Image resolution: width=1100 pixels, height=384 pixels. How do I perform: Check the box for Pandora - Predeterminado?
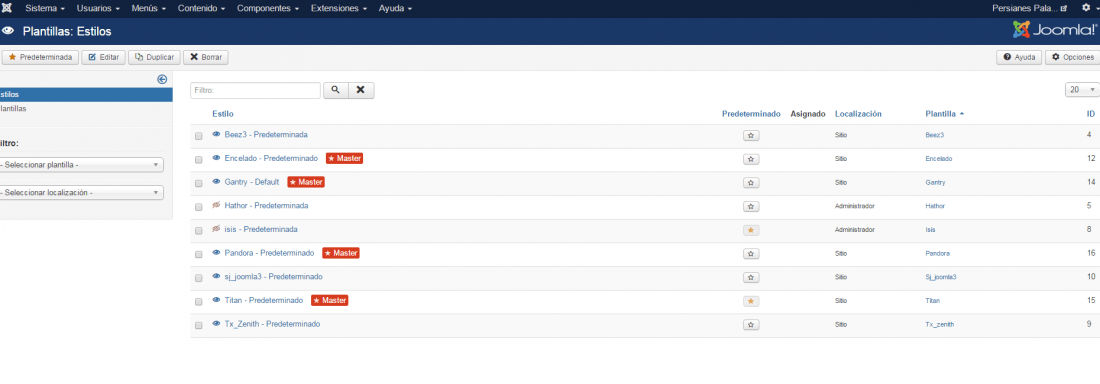pyautogui.click(x=199, y=254)
